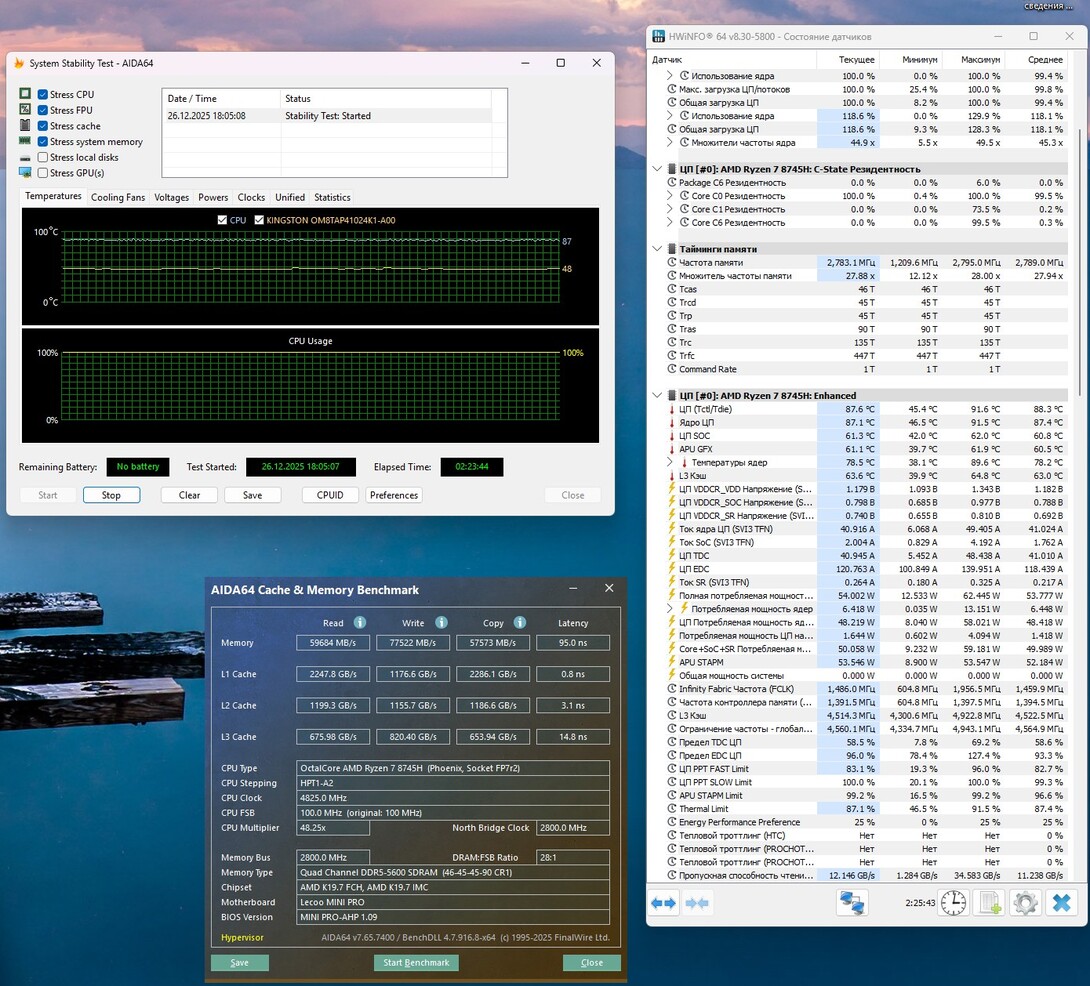Open HWiNFO remote network monitors icon
This screenshot has height=986, width=1090.
tap(852, 903)
